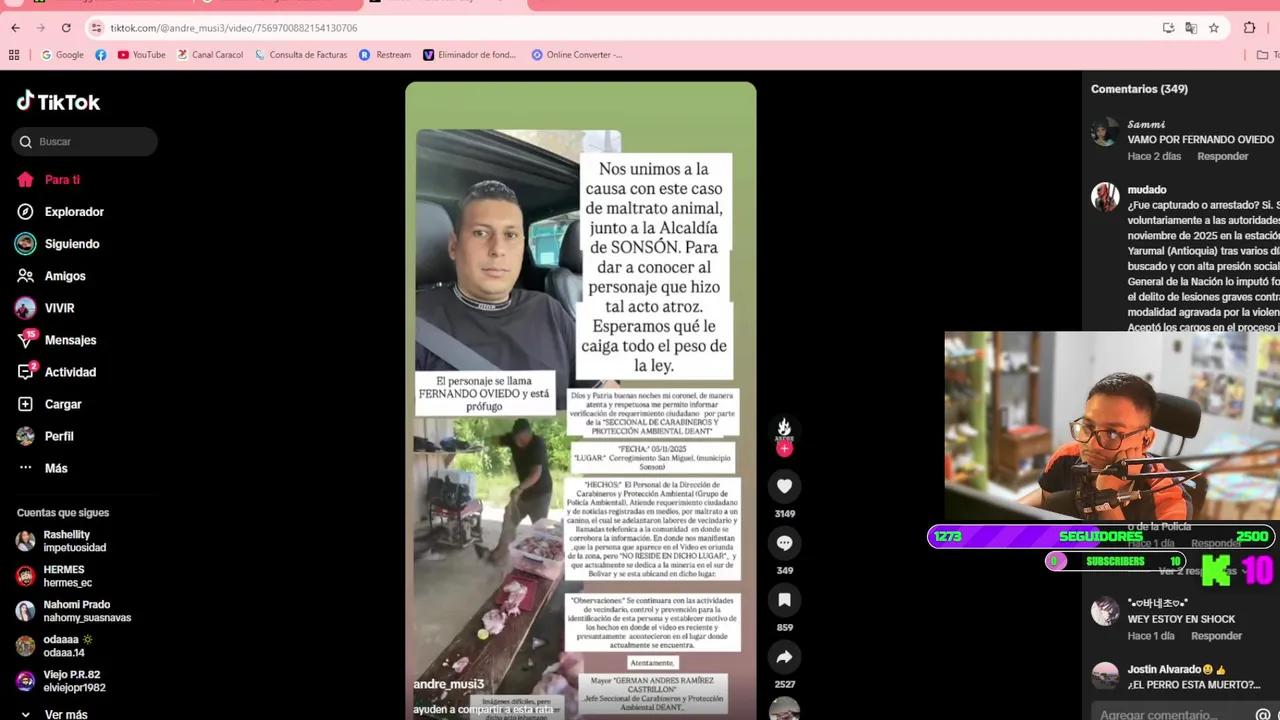Bookmark page with star icon

(1214, 28)
